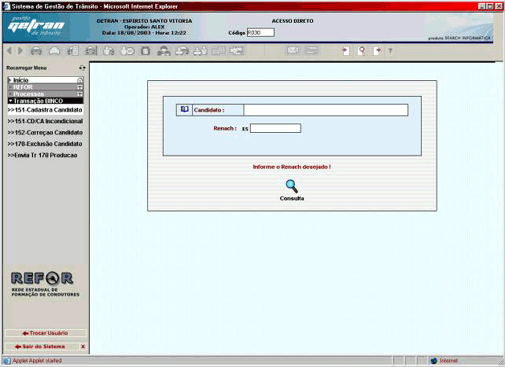505x367 pixels.
Task: Open 178-Exclusão Candidato menu entry
Action: (45, 144)
